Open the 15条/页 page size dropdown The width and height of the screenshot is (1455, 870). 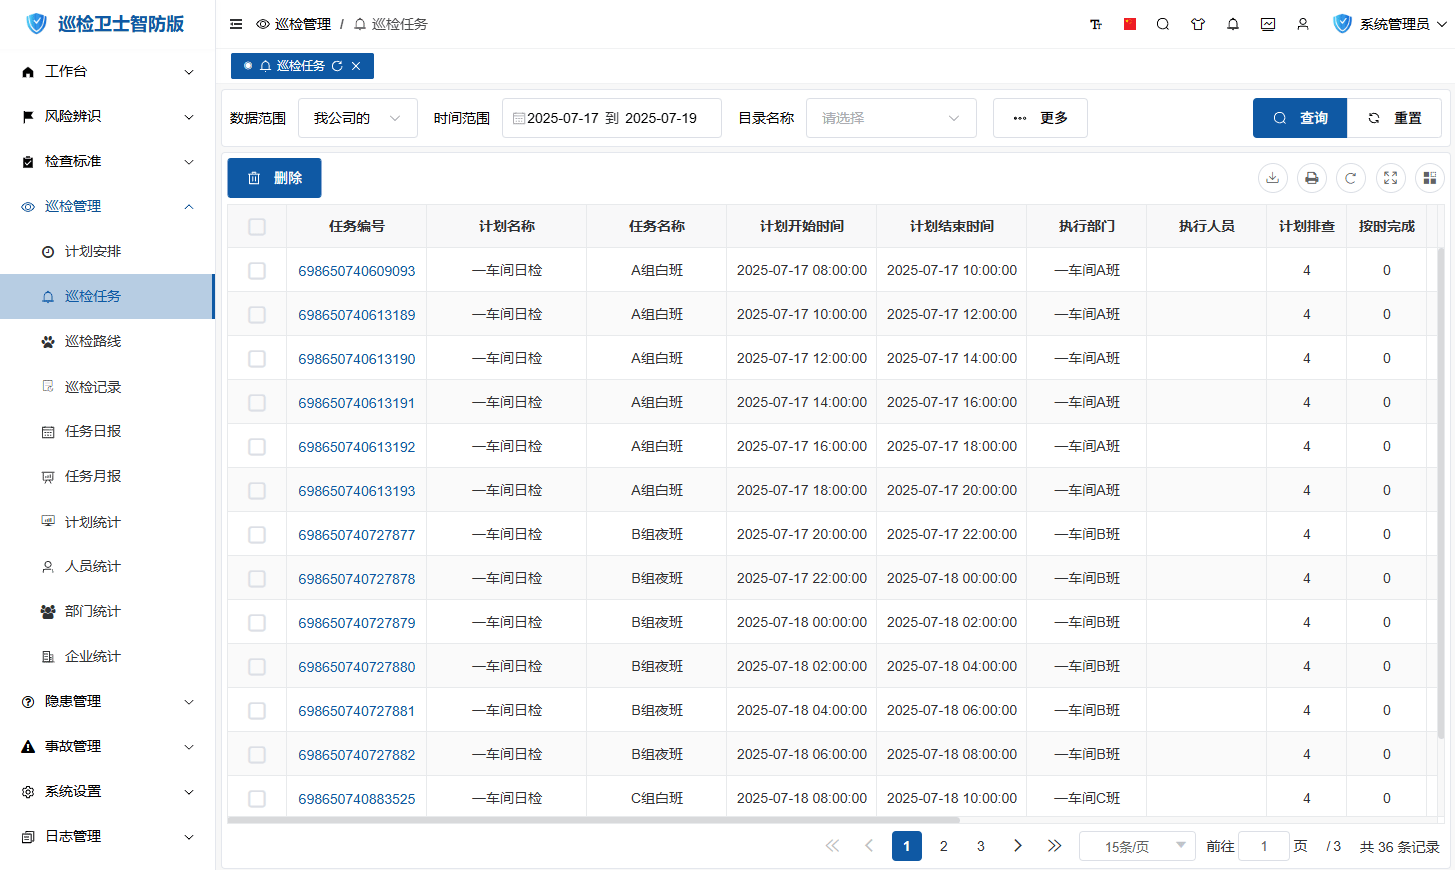tap(1138, 846)
